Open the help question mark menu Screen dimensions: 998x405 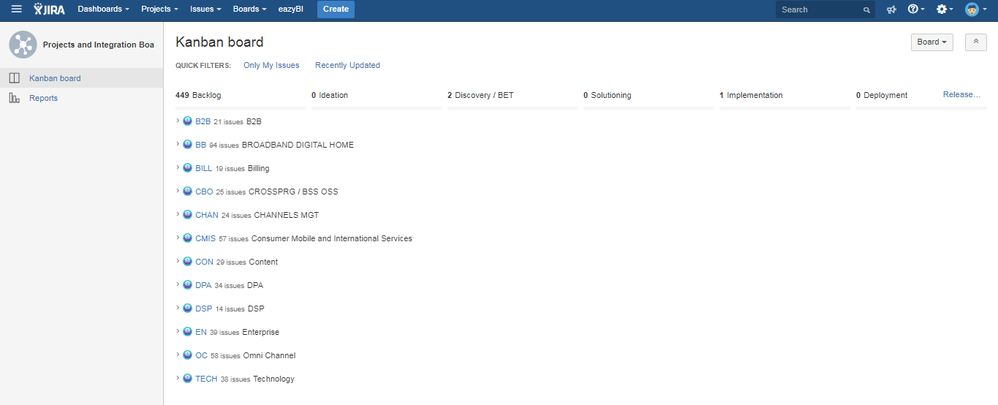[915, 9]
